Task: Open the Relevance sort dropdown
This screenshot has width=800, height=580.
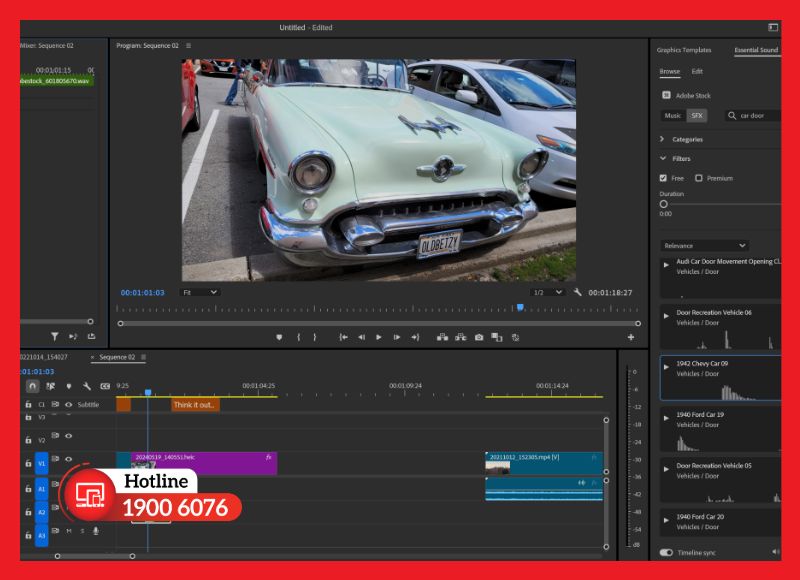Action: pos(705,245)
